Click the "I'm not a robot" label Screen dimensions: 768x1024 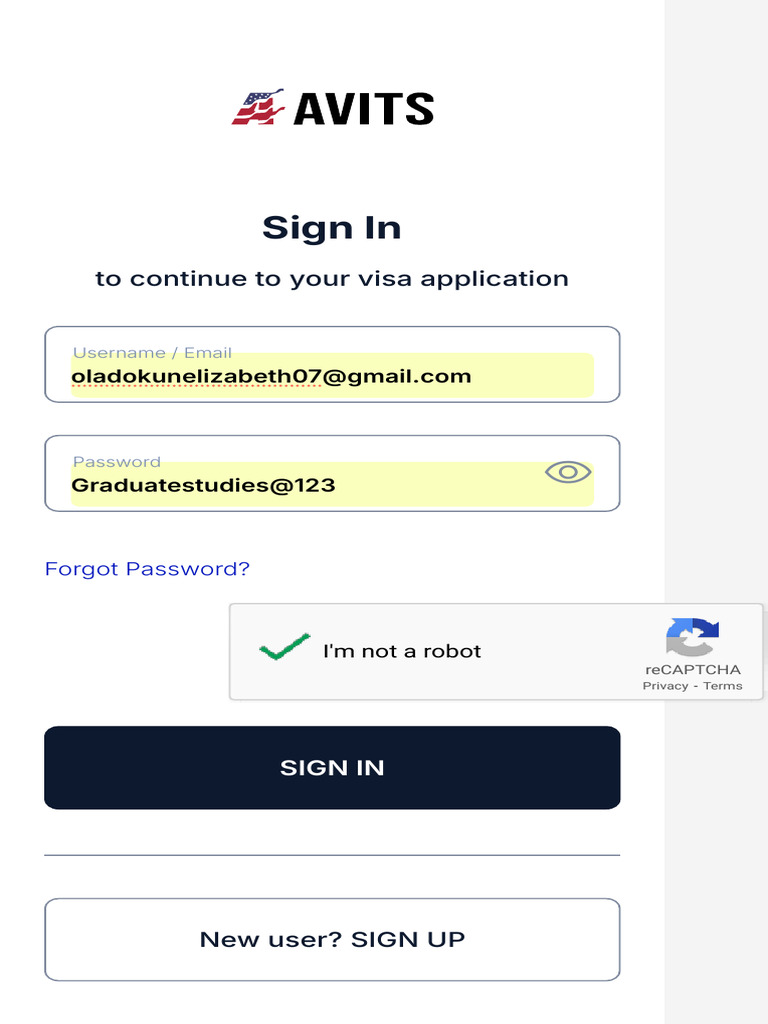pos(402,651)
